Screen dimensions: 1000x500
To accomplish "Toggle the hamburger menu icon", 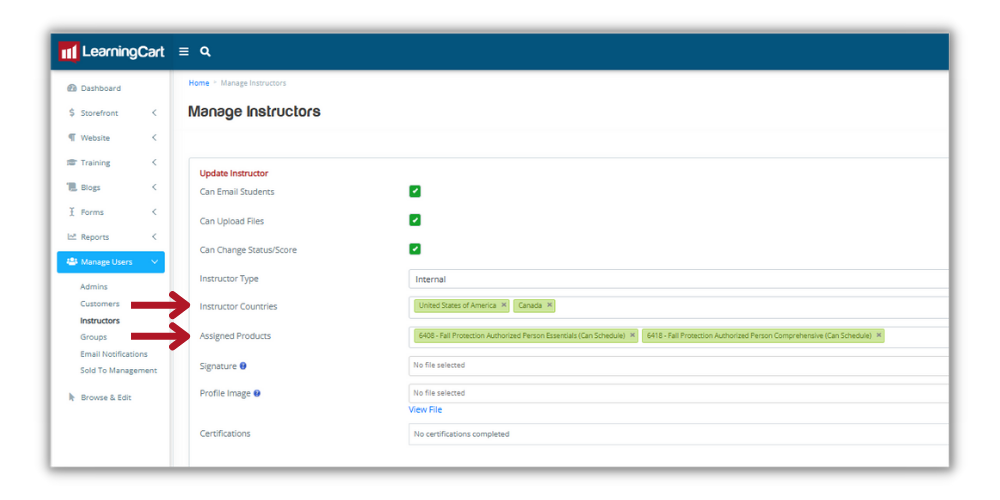I will pyautogui.click(x=184, y=52).
